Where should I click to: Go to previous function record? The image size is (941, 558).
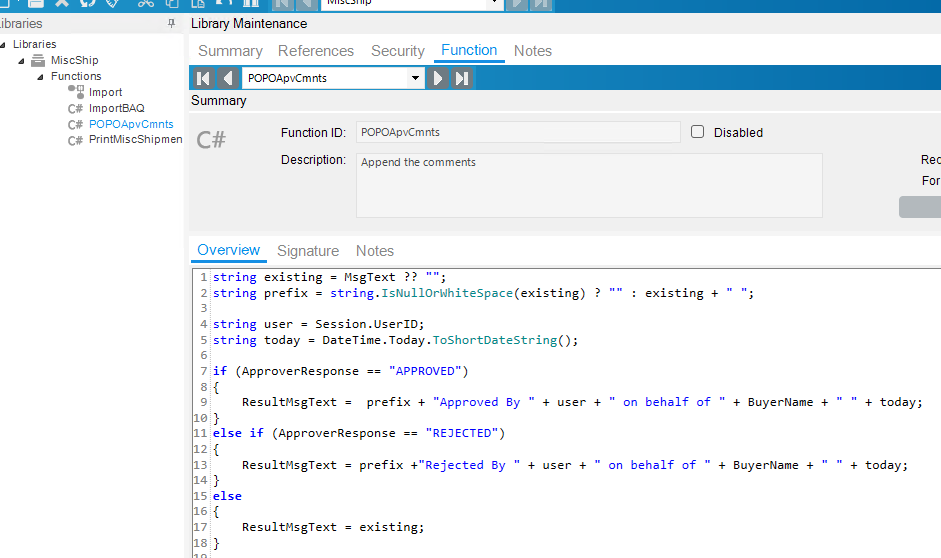click(228, 78)
